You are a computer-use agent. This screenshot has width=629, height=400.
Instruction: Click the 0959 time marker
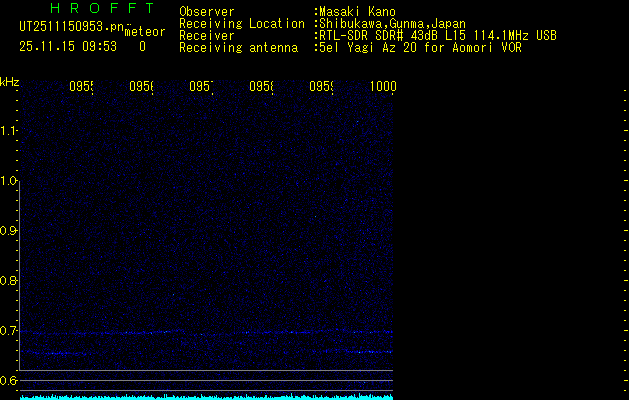321,87
